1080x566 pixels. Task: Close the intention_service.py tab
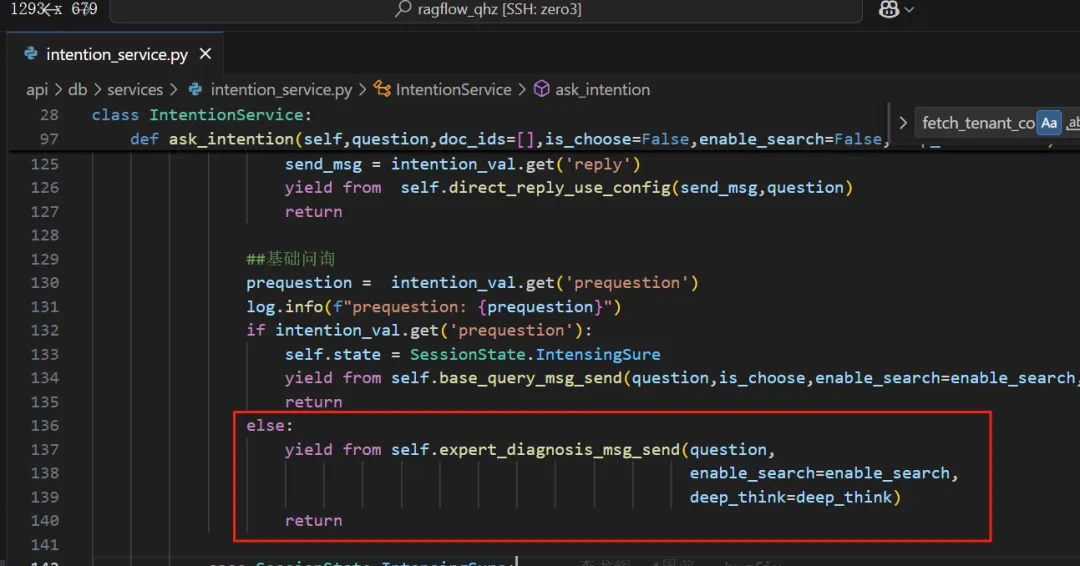point(205,54)
